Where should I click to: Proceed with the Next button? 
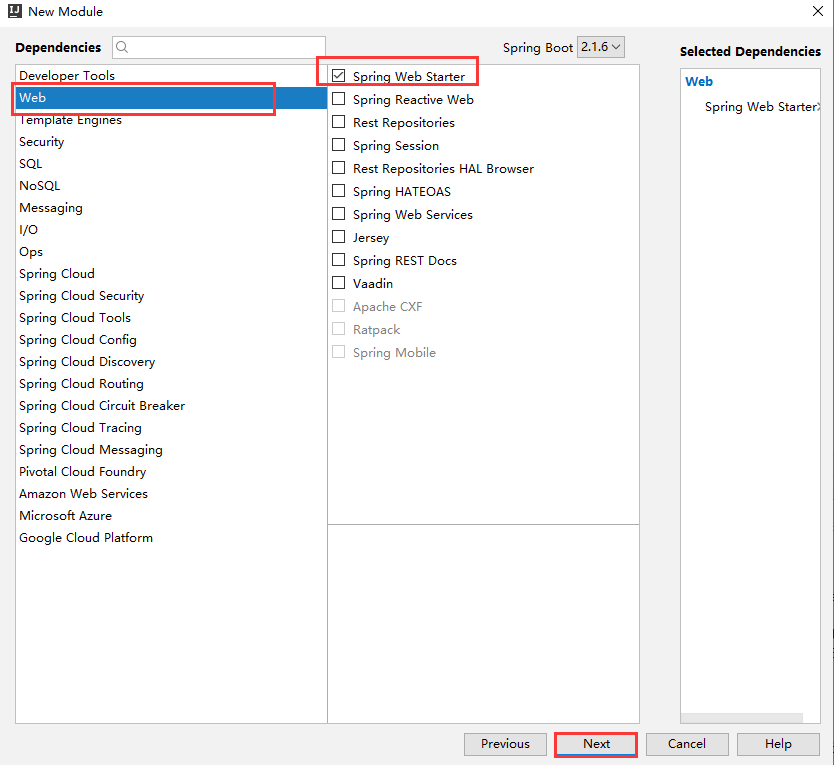pos(596,744)
